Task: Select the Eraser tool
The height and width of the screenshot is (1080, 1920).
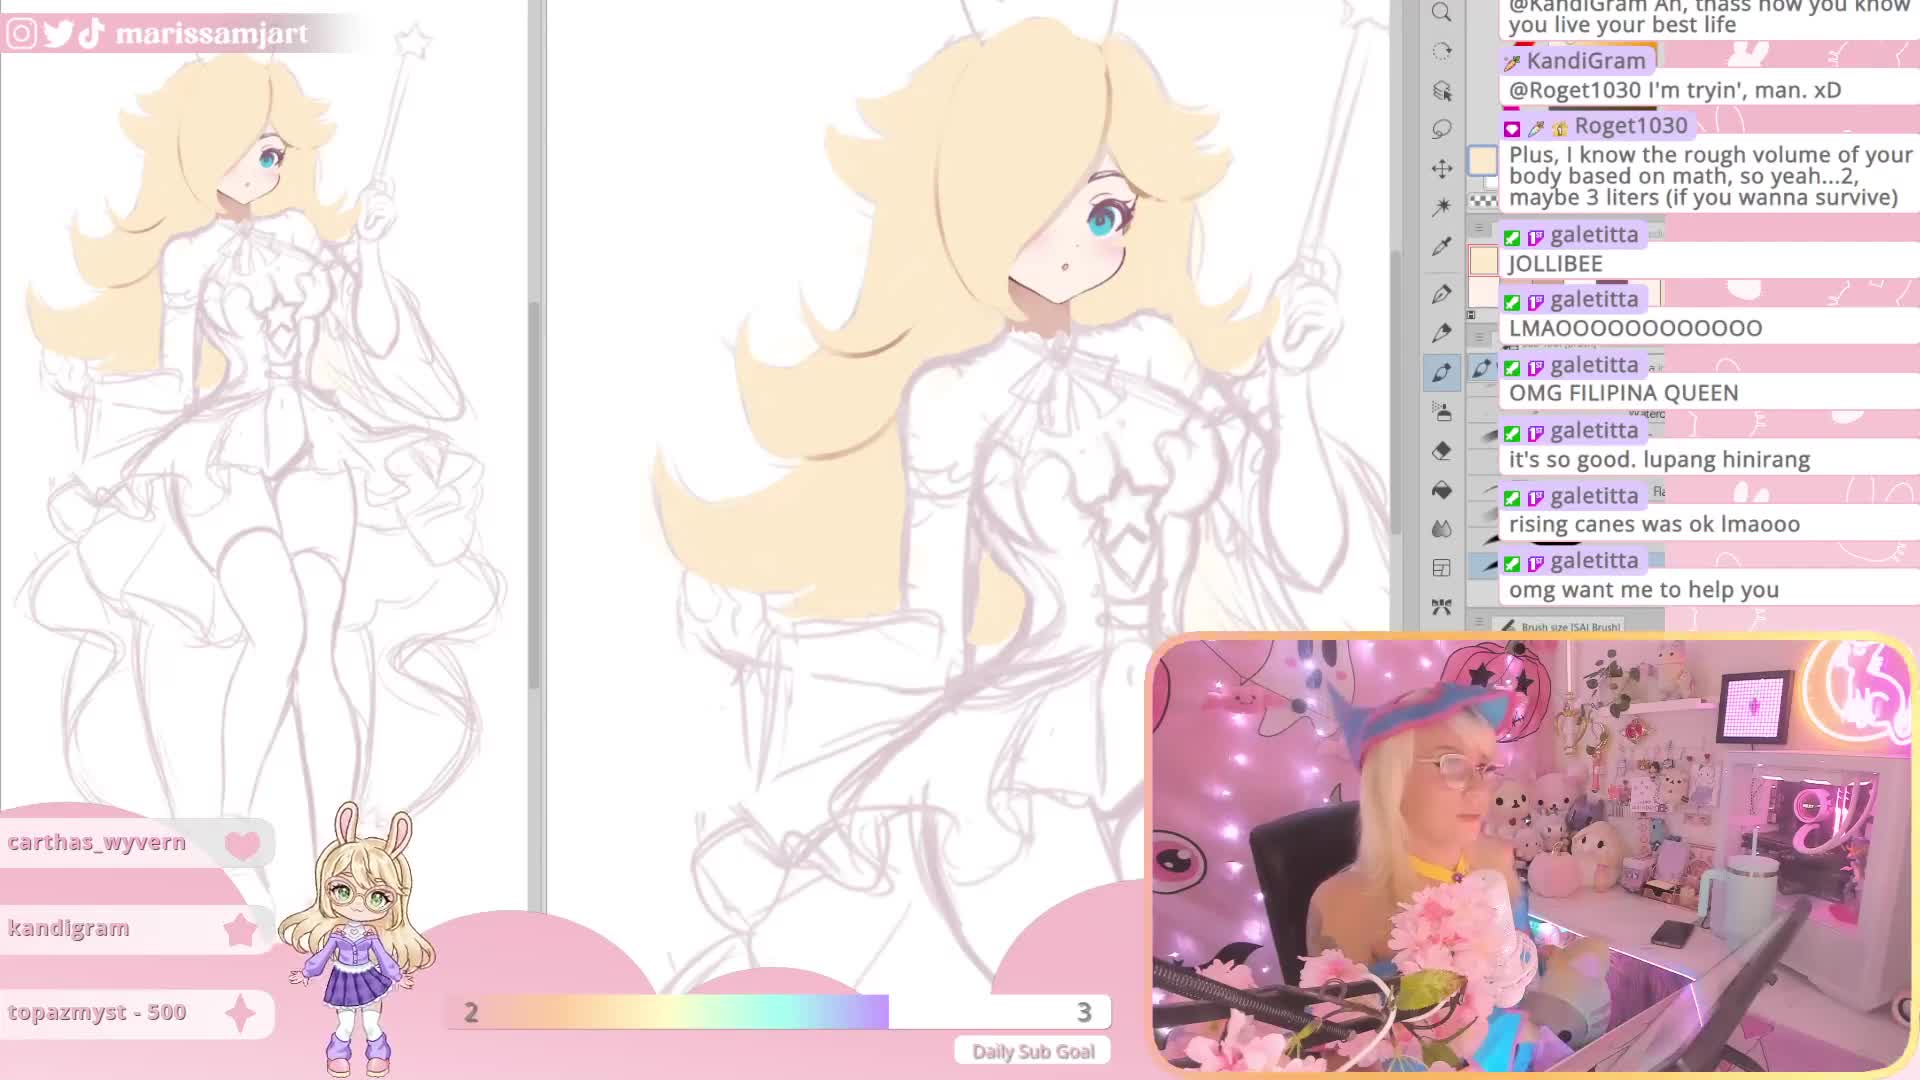Action: (1441, 451)
